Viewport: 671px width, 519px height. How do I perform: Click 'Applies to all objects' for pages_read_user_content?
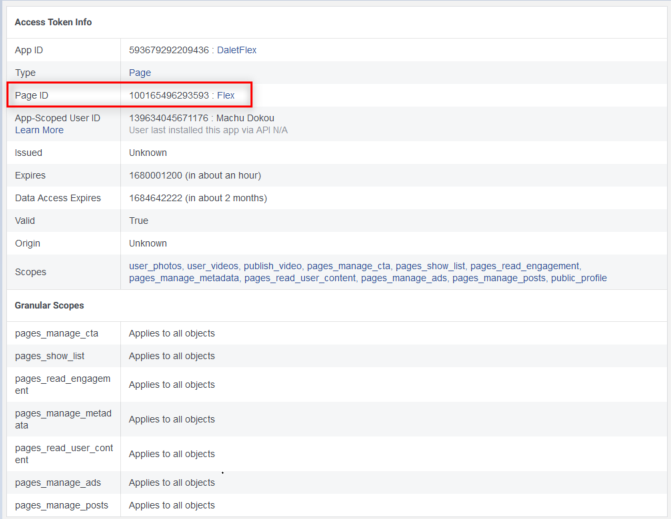[x=172, y=454]
